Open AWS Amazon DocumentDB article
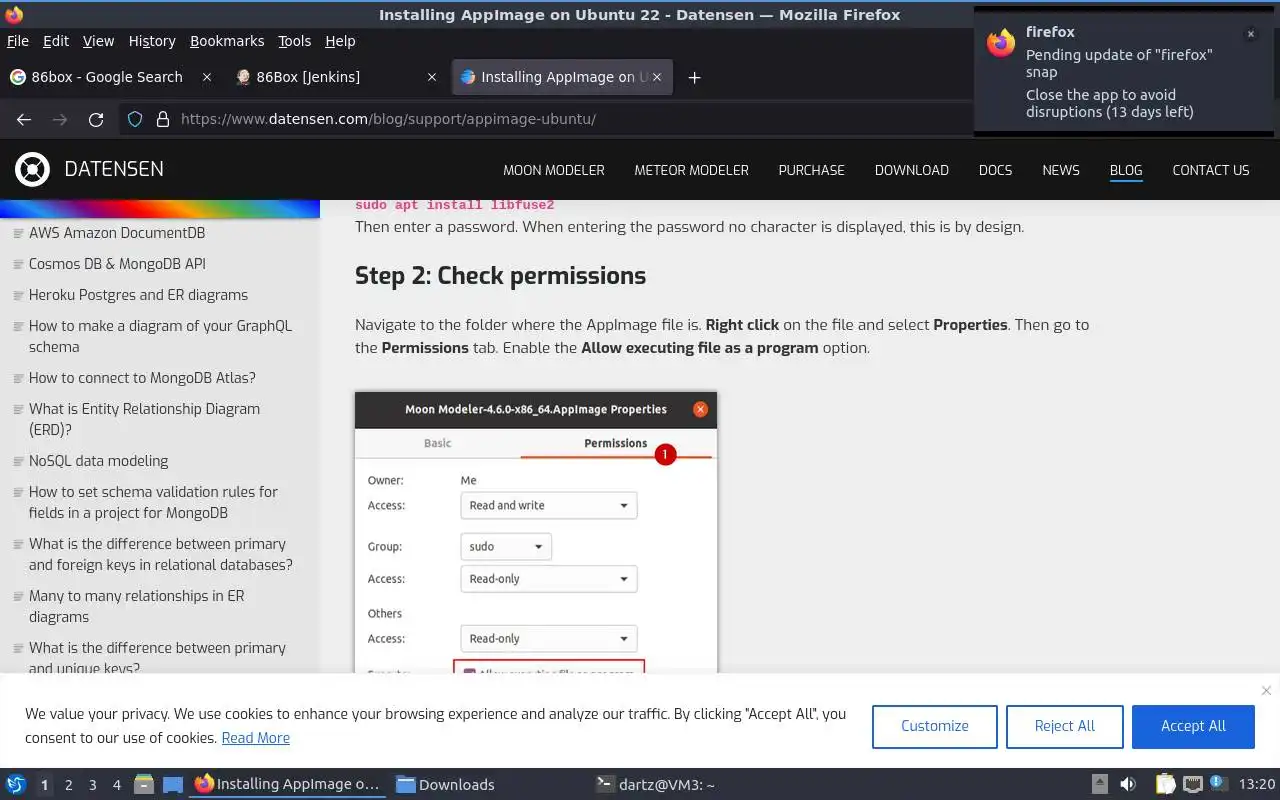The height and width of the screenshot is (800, 1280). pos(117,233)
